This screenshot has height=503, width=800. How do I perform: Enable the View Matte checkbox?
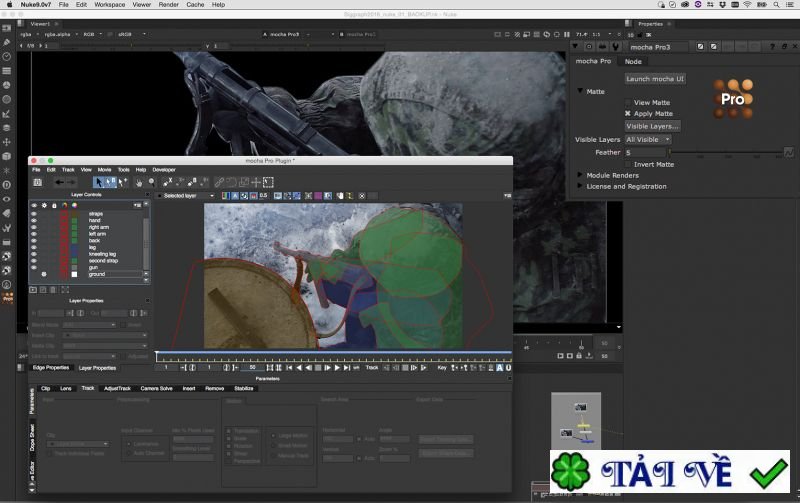click(628, 102)
